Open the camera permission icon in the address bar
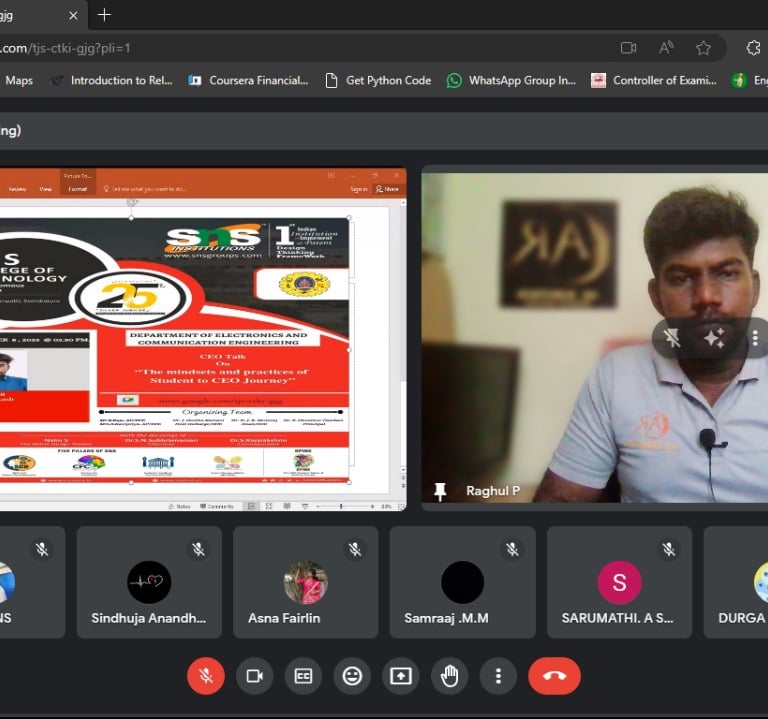 [x=628, y=48]
